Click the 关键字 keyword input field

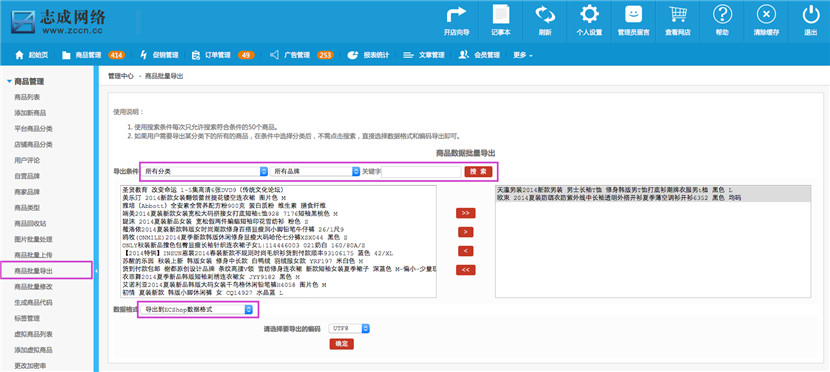[x=421, y=172]
